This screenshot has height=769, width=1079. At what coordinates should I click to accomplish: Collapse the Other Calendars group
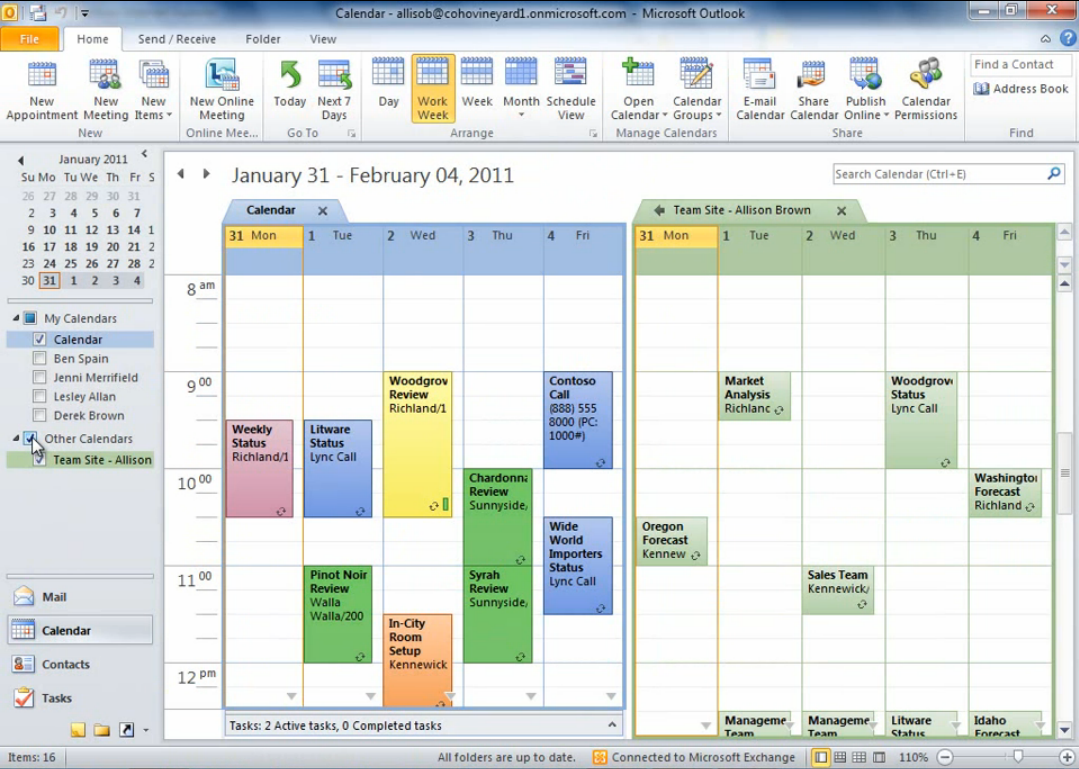point(16,438)
